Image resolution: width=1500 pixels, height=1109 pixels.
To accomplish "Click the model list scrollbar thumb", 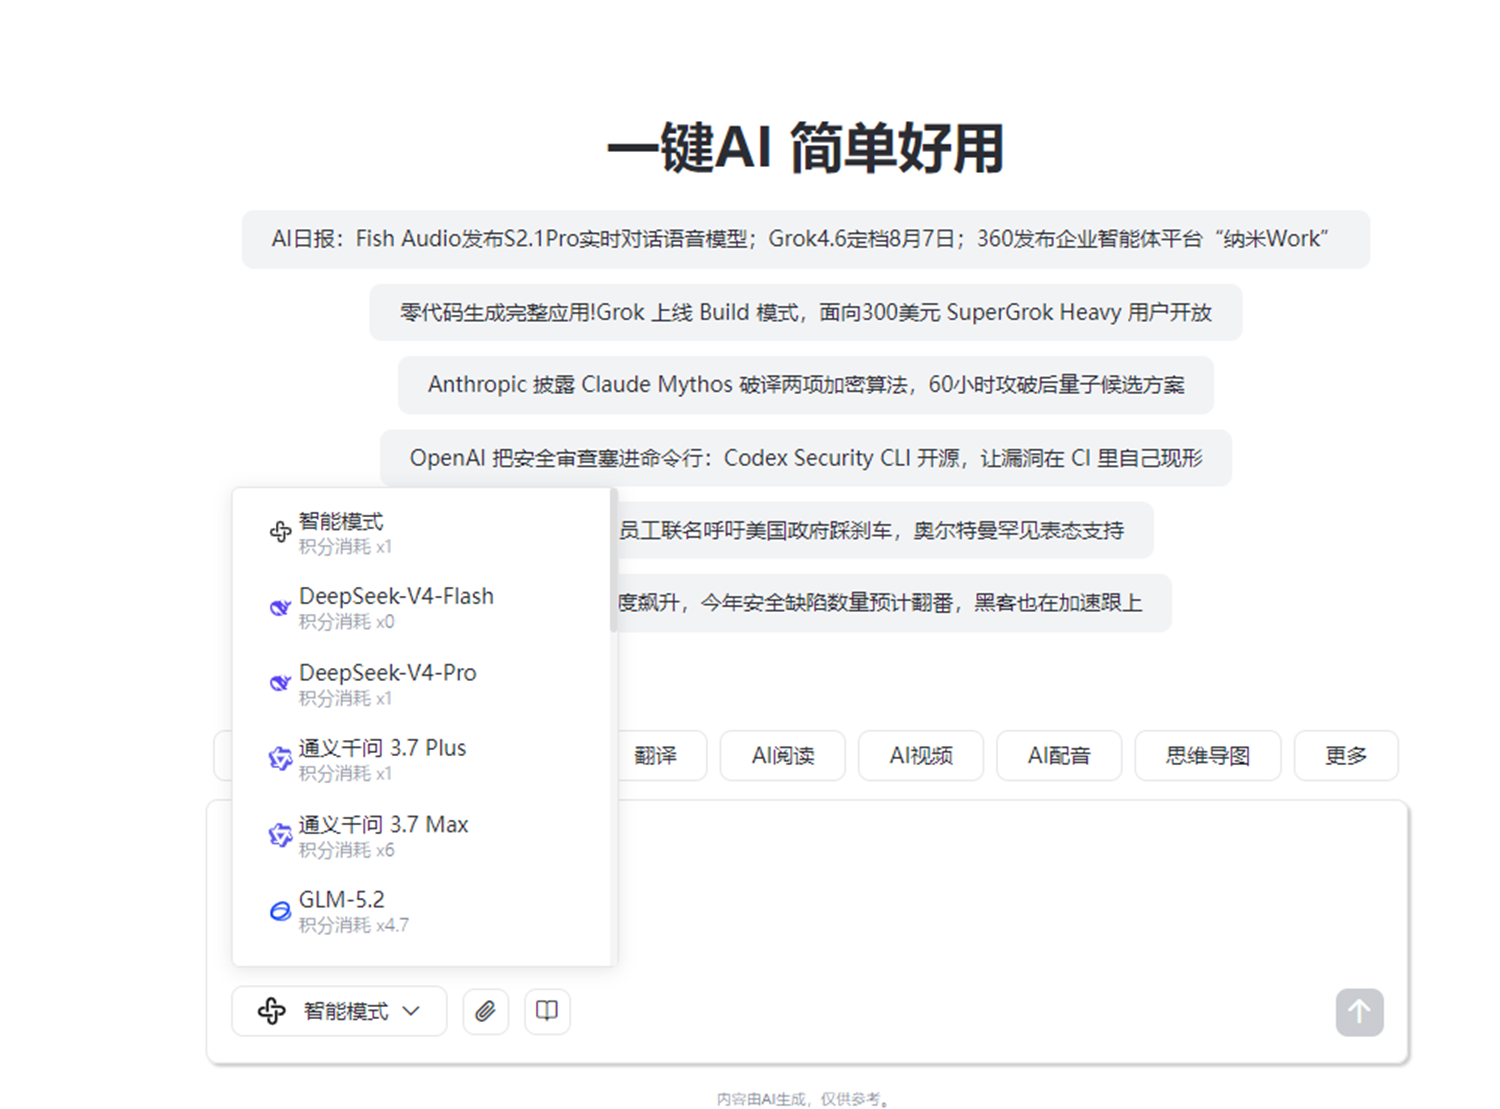I will (613, 562).
